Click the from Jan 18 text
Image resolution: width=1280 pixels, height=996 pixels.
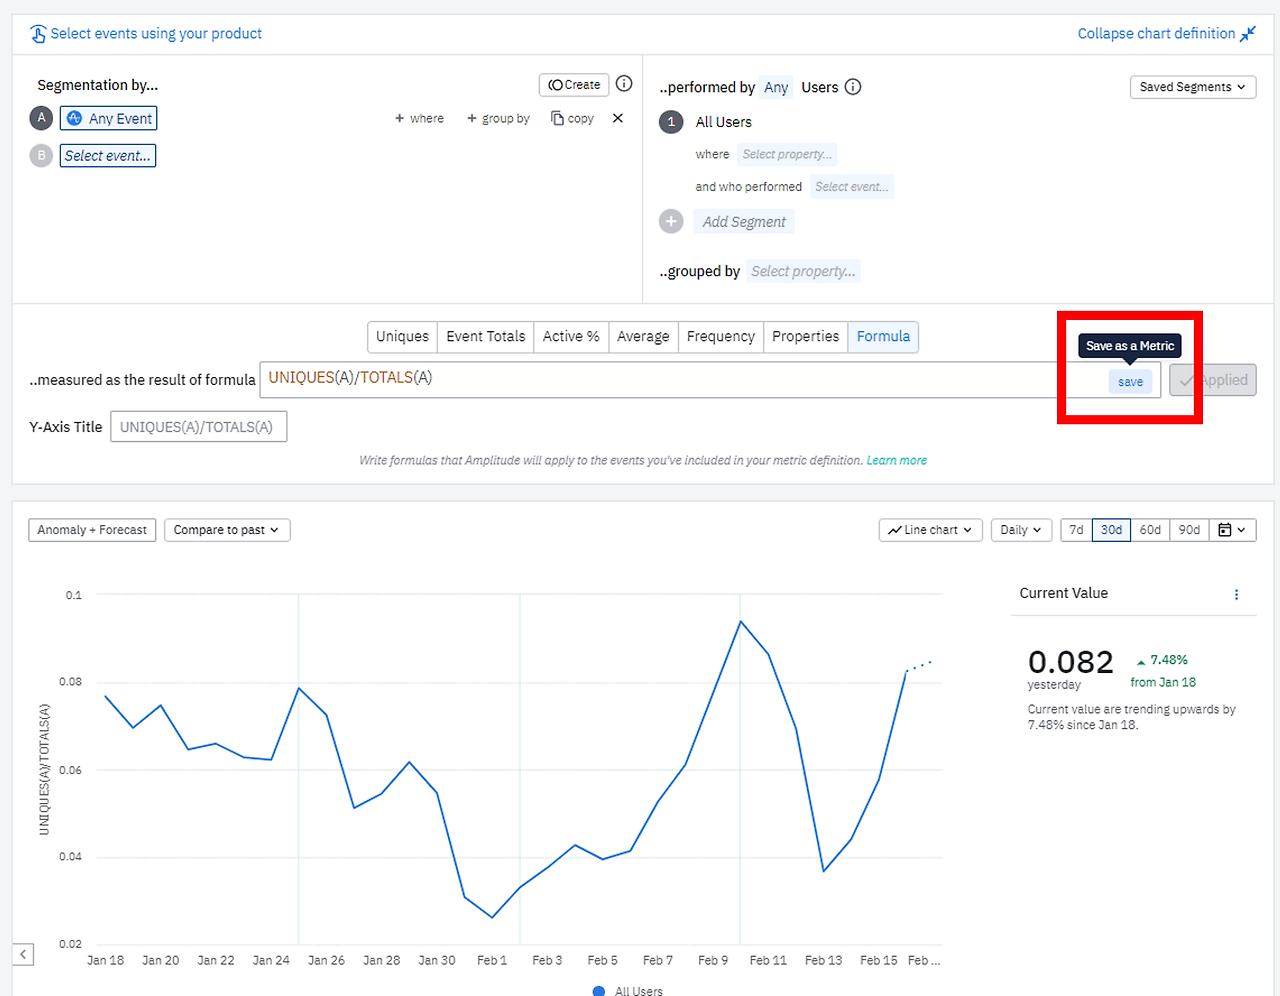1163,682
